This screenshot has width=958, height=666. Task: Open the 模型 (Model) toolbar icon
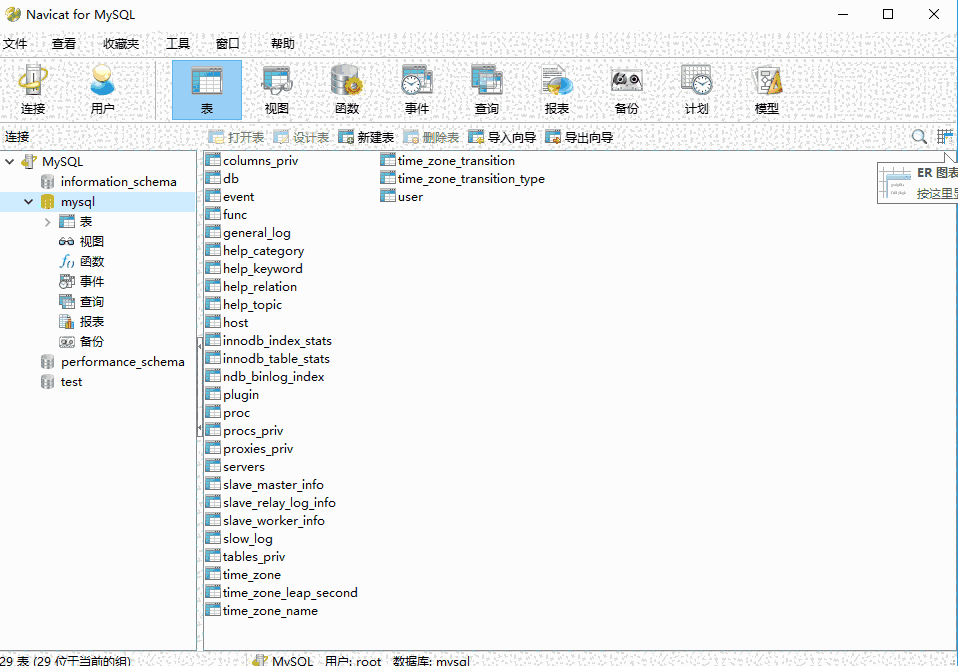pyautogui.click(x=766, y=89)
